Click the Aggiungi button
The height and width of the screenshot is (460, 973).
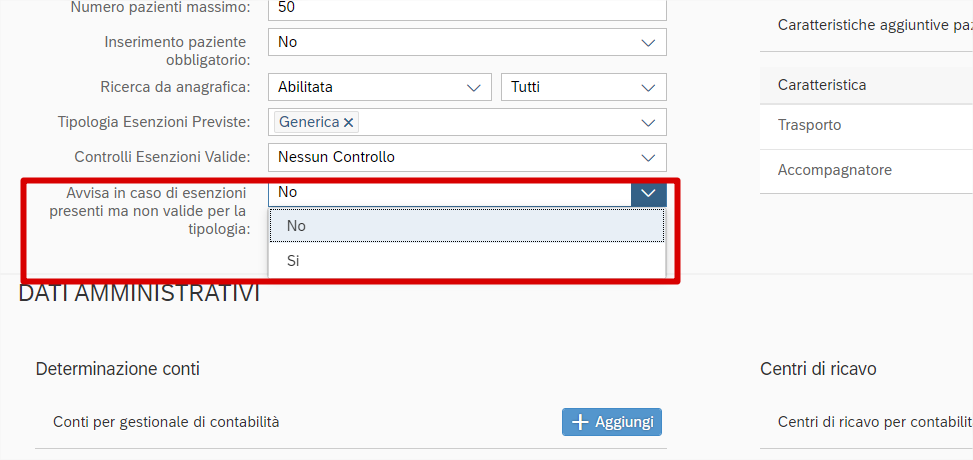point(612,422)
